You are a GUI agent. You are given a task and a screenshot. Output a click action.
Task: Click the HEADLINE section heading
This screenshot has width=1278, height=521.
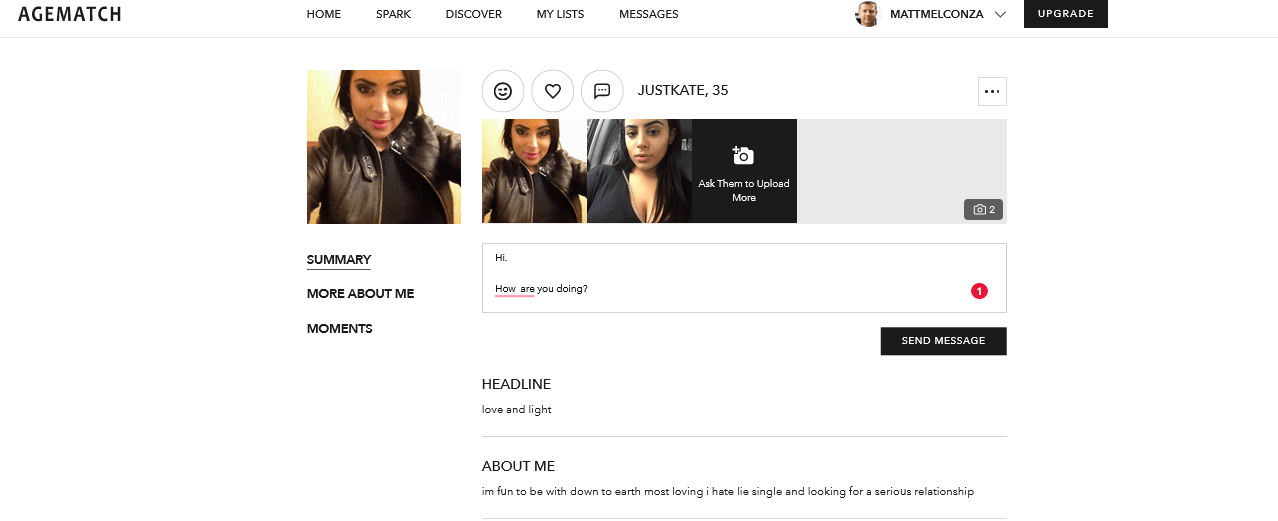[516, 384]
